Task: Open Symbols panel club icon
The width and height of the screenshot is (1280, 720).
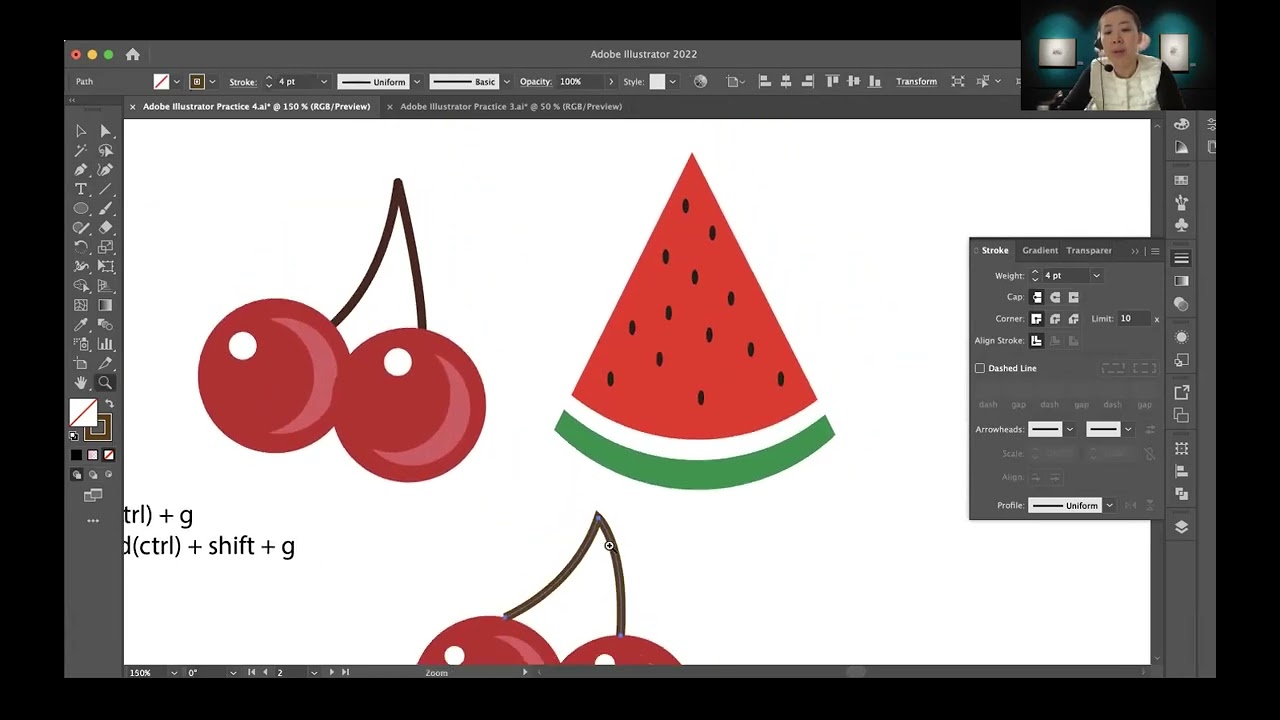Action: [1181, 225]
